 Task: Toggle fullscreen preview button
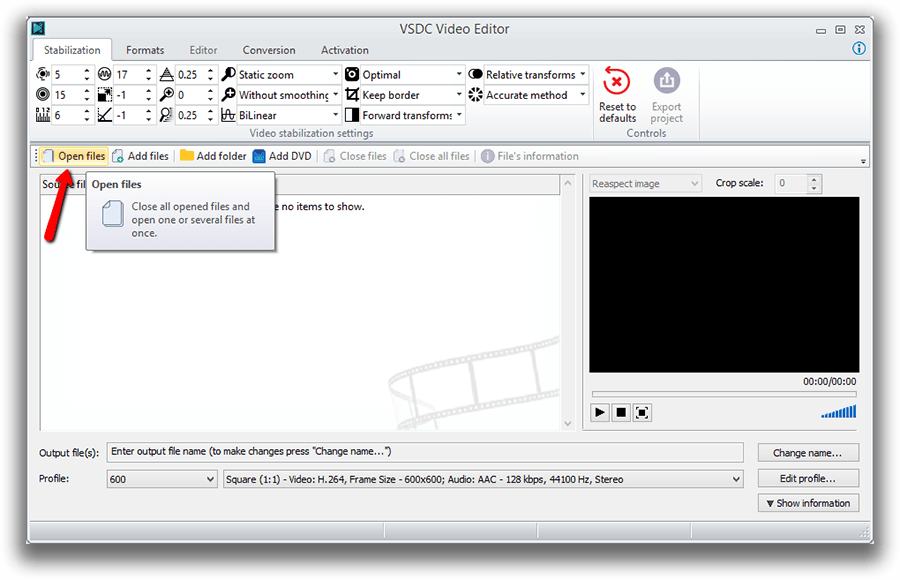coord(642,412)
